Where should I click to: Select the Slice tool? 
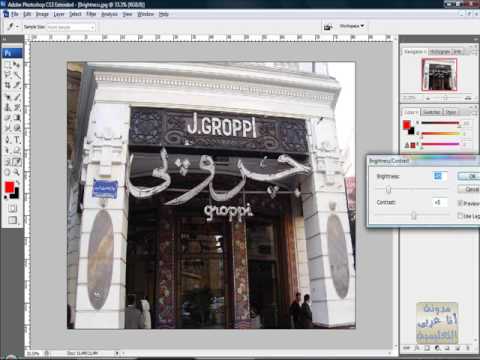coord(17,85)
